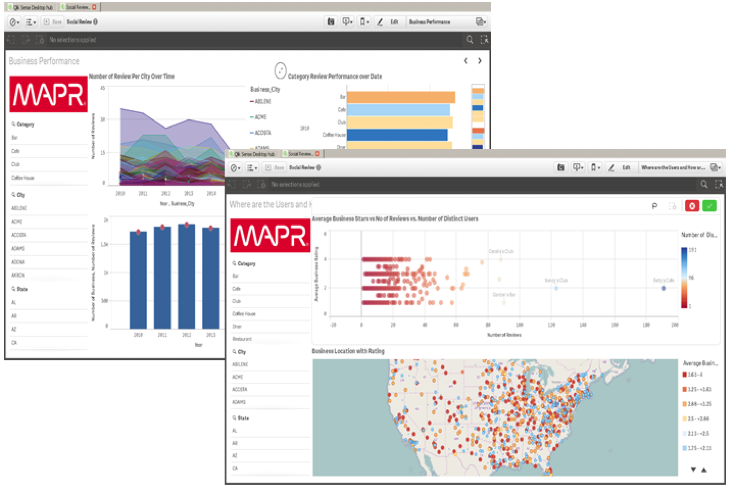The width and height of the screenshot is (732, 491).
Task: Open the stories icon in back window toolbar
Action: tap(331, 21)
